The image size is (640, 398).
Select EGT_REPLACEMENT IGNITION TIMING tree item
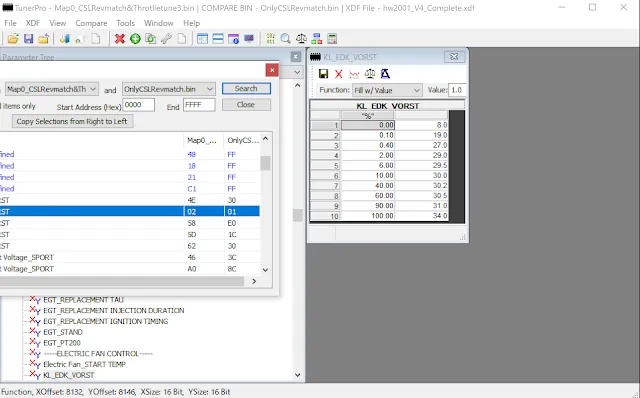click(x=105, y=321)
